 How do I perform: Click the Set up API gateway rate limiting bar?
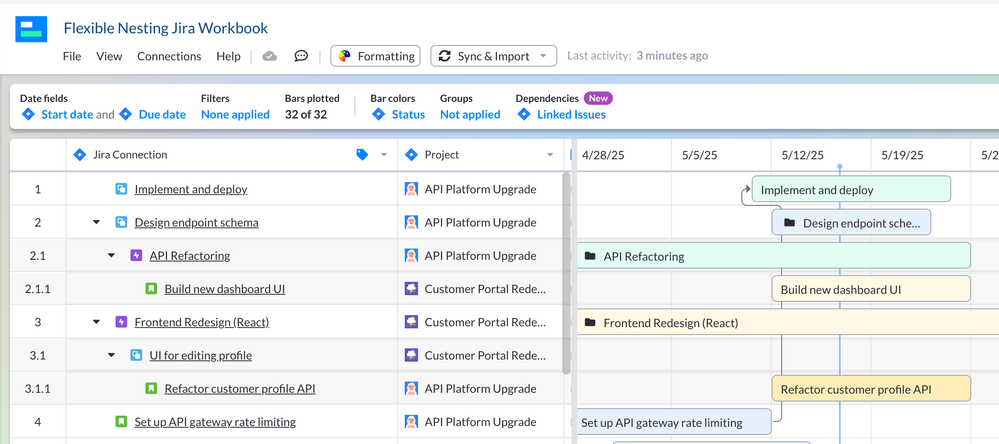point(673,422)
